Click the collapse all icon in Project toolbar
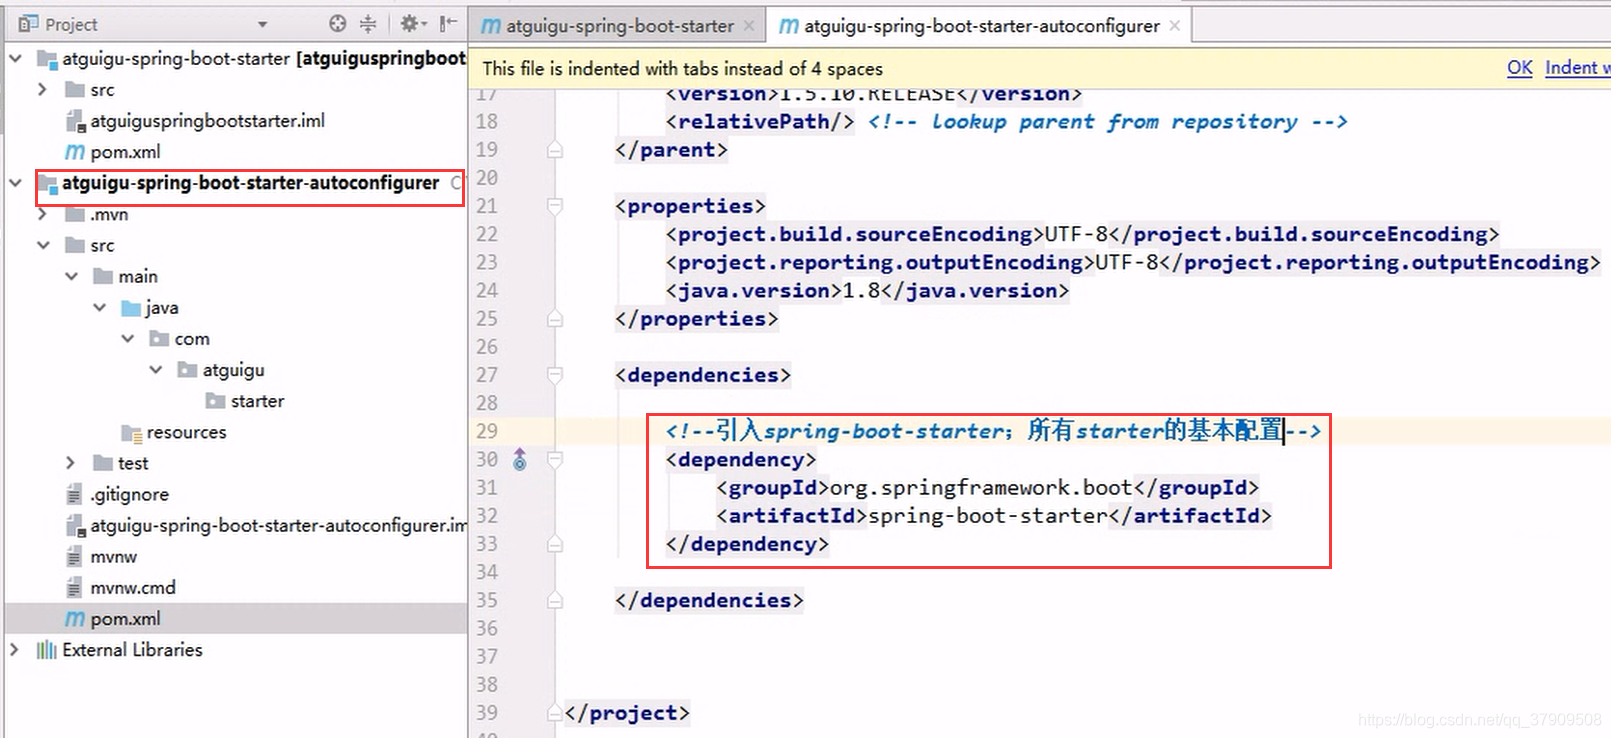The height and width of the screenshot is (738, 1611). click(x=368, y=23)
